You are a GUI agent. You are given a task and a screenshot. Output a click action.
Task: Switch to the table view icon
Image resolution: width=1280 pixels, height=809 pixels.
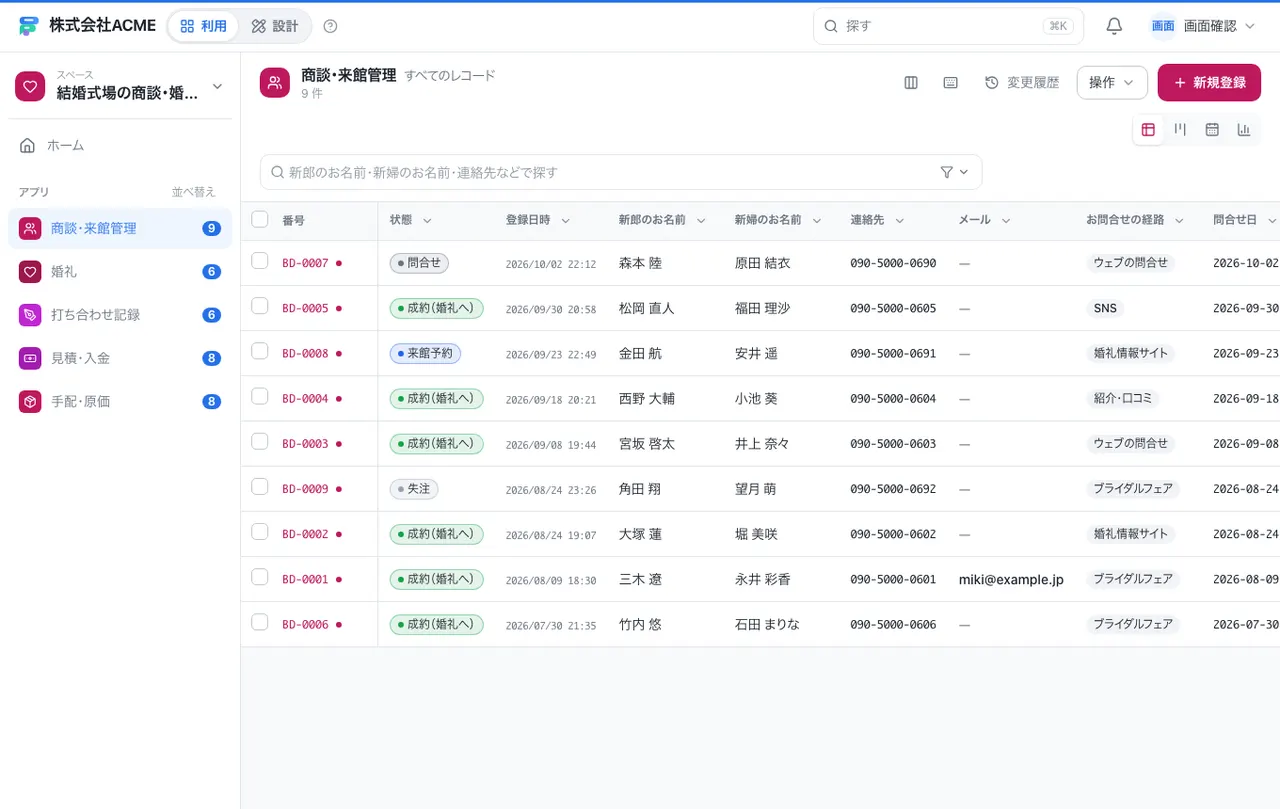[1148, 130]
